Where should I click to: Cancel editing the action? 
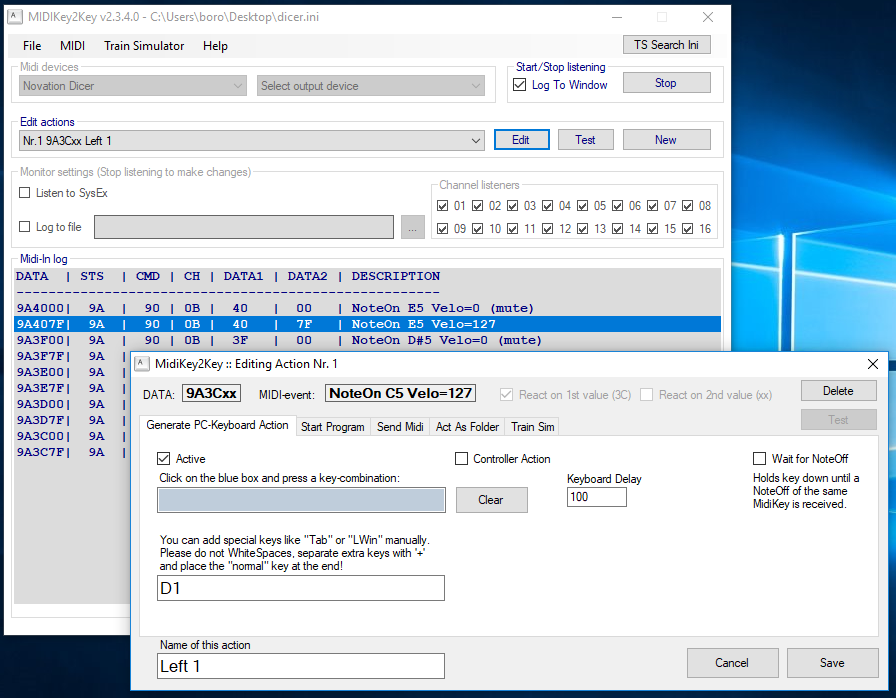733,663
